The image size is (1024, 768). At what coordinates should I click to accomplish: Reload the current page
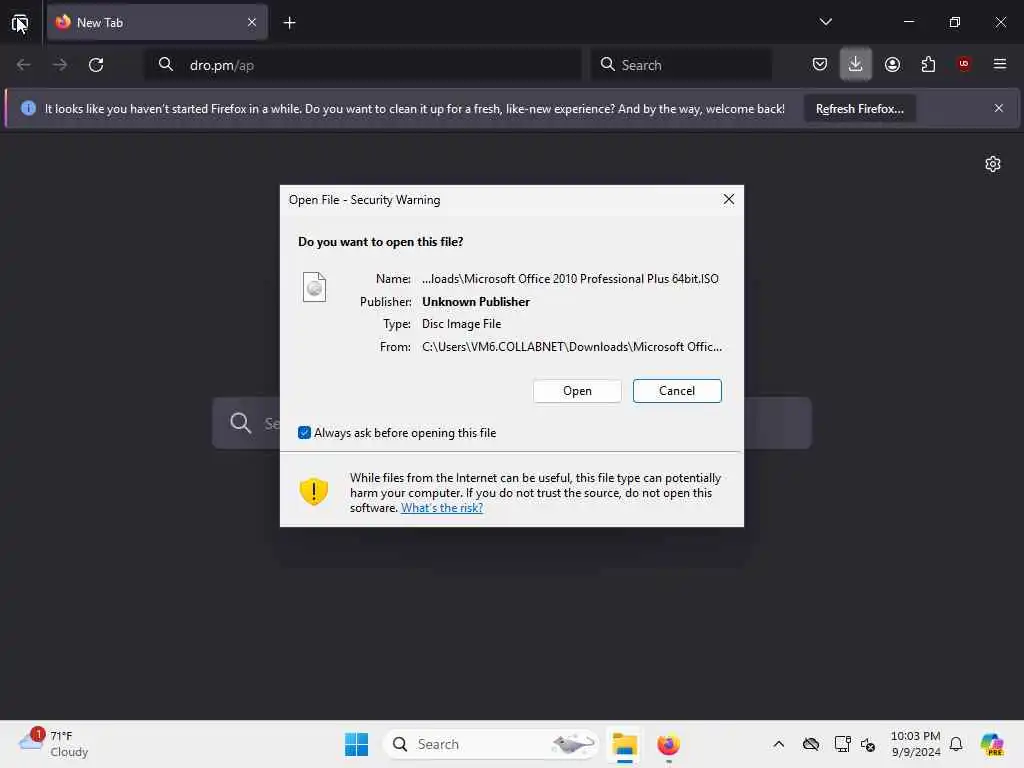(96, 65)
